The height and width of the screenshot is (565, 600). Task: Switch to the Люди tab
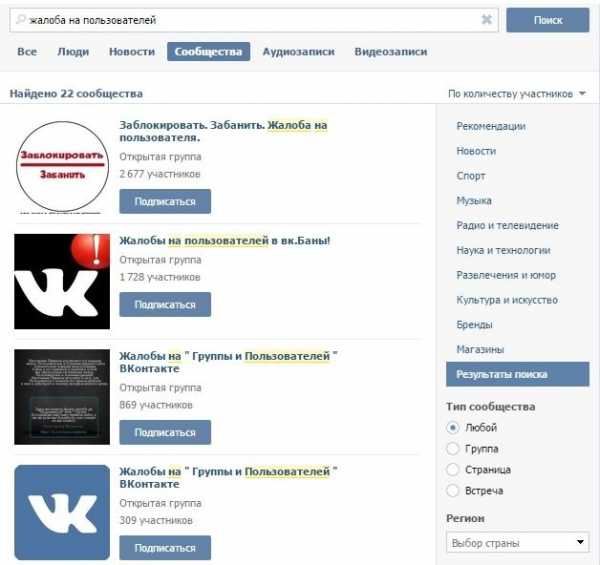pos(73,52)
